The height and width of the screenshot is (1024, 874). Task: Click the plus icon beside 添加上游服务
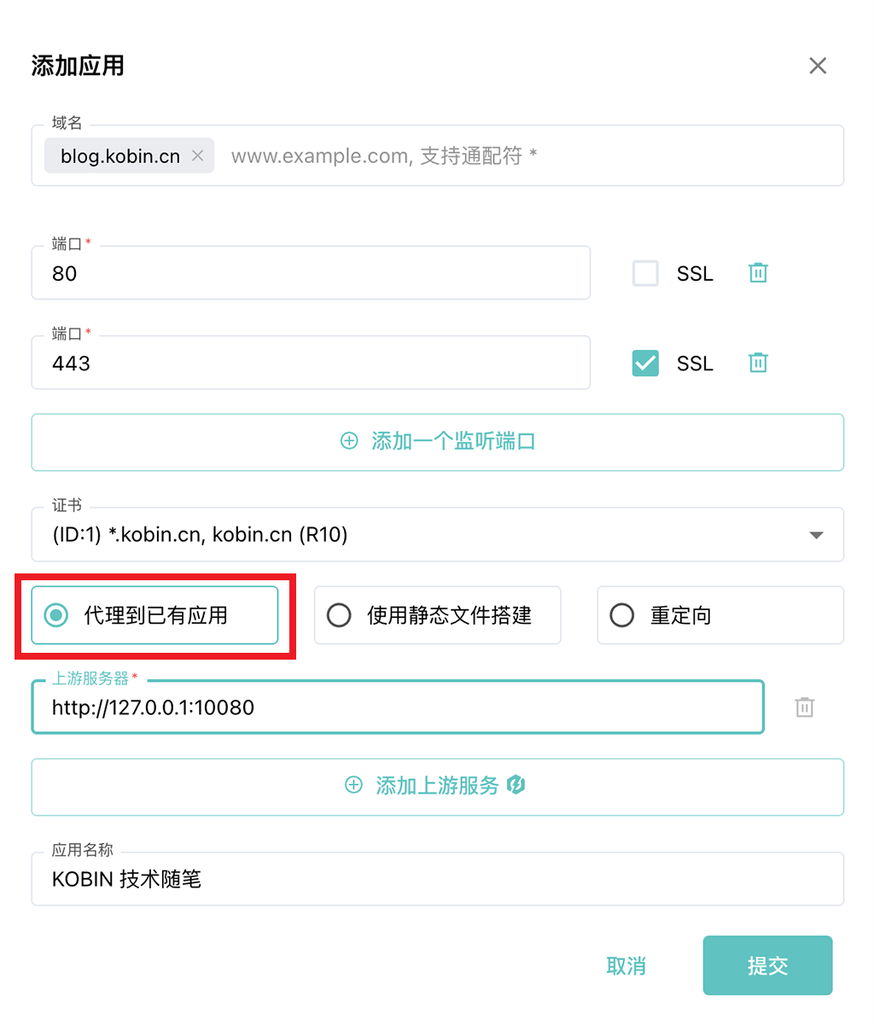(354, 785)
